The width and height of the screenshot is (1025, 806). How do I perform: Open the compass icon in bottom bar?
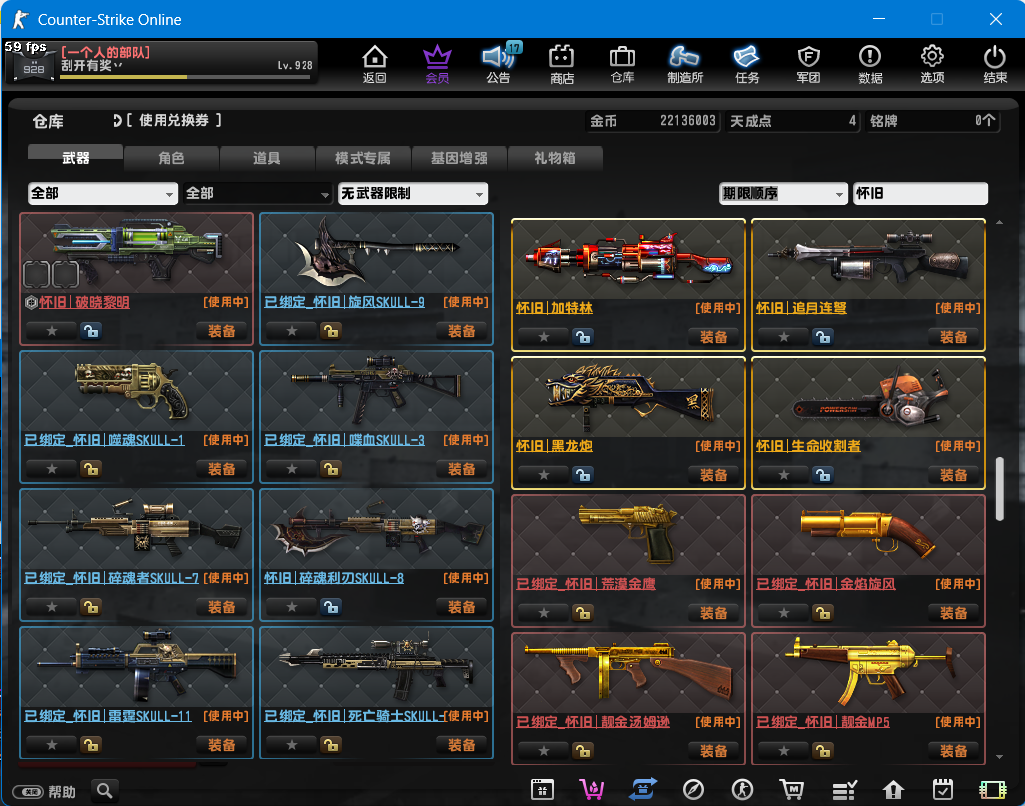(693, 790)
